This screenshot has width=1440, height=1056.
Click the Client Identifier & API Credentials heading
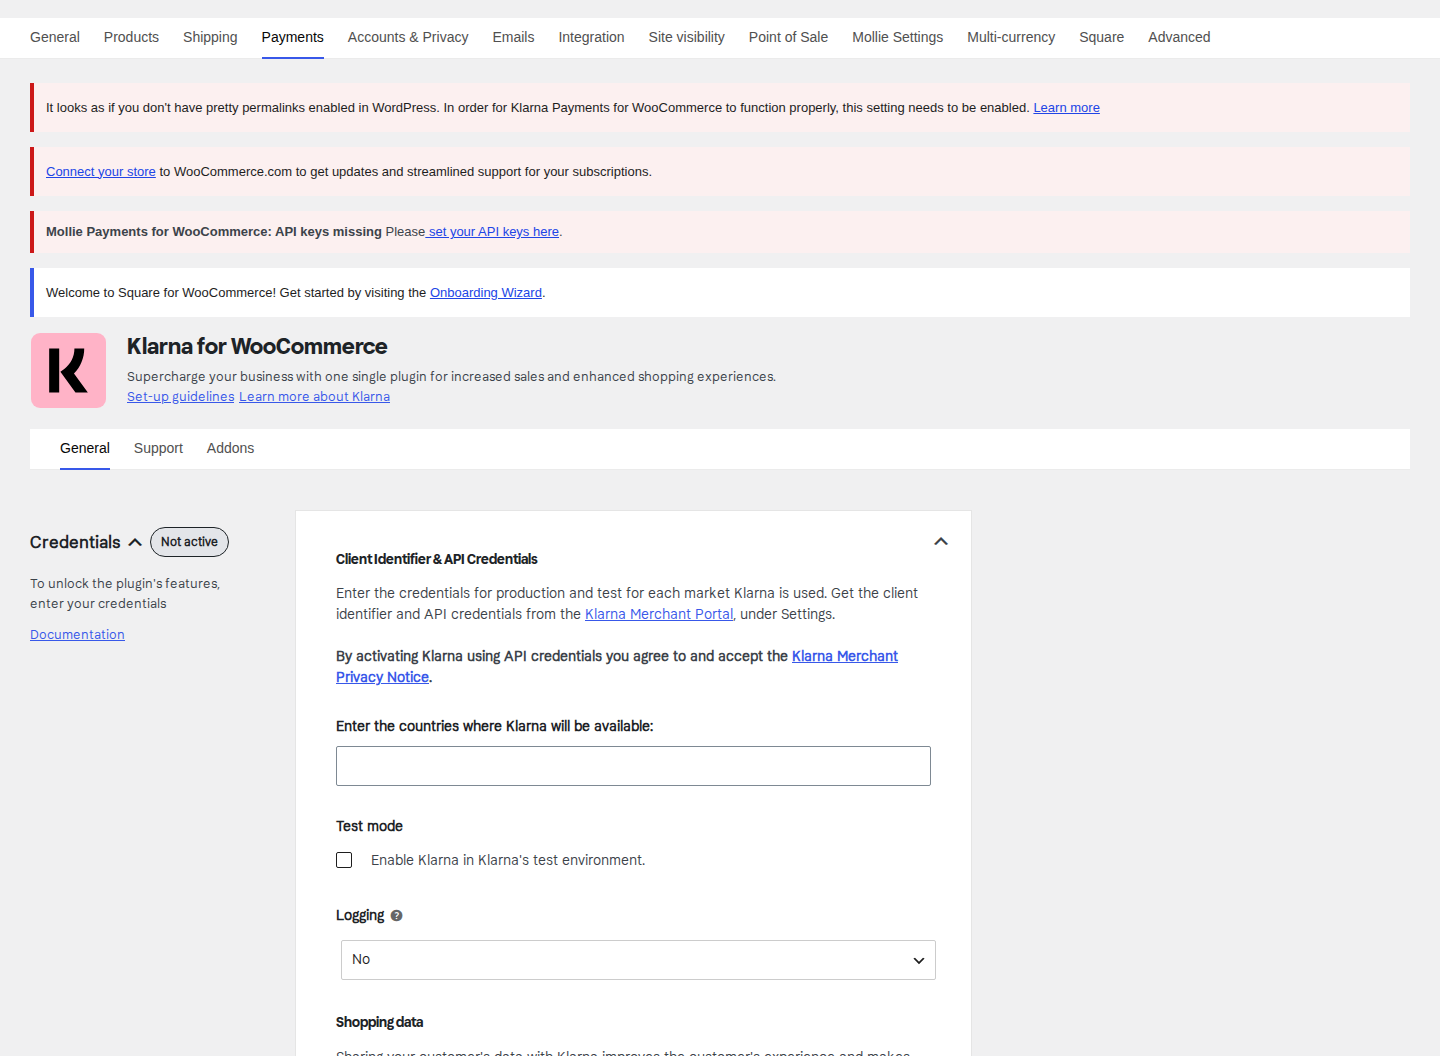(x=436, y=559)
